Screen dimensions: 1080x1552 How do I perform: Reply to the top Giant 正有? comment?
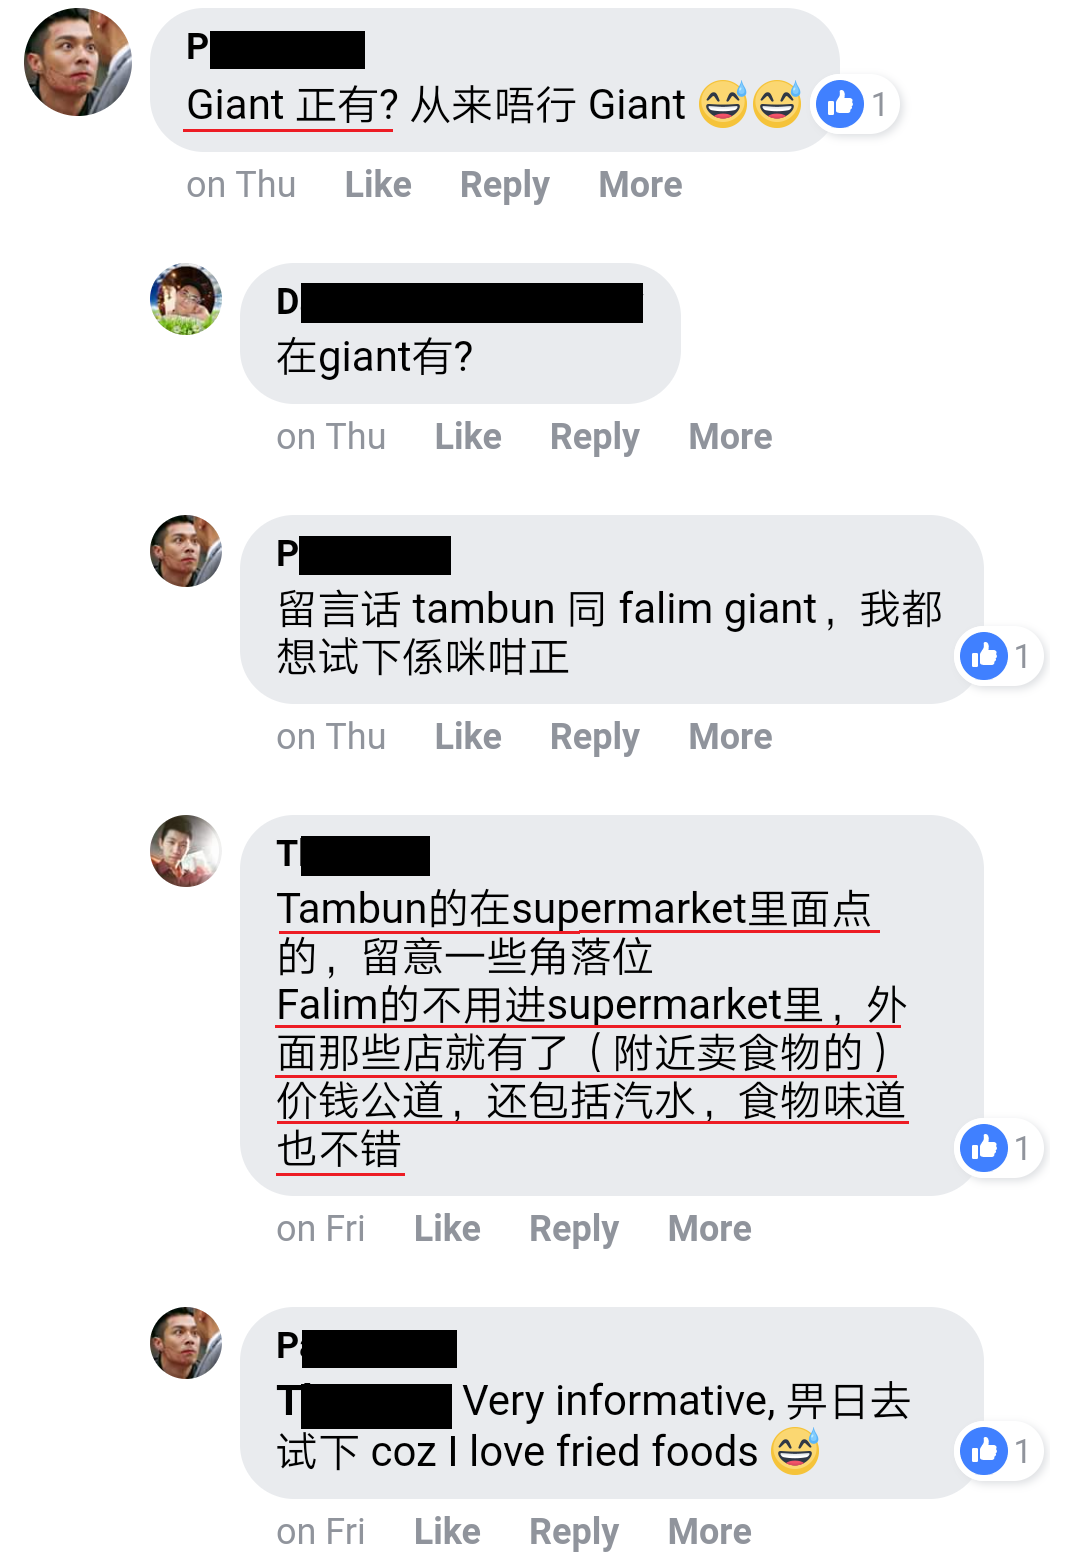point(505,186)
